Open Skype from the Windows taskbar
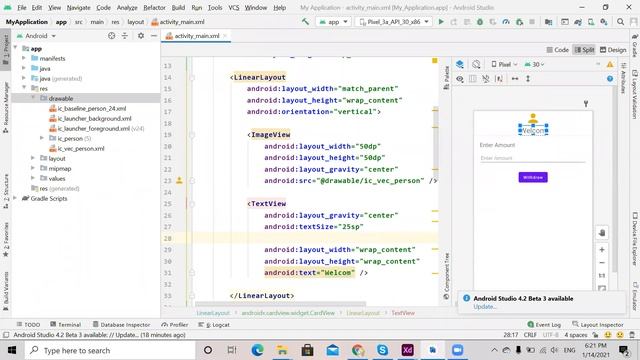This screenshot has width=640, height=360. click(x=382, y=350)
